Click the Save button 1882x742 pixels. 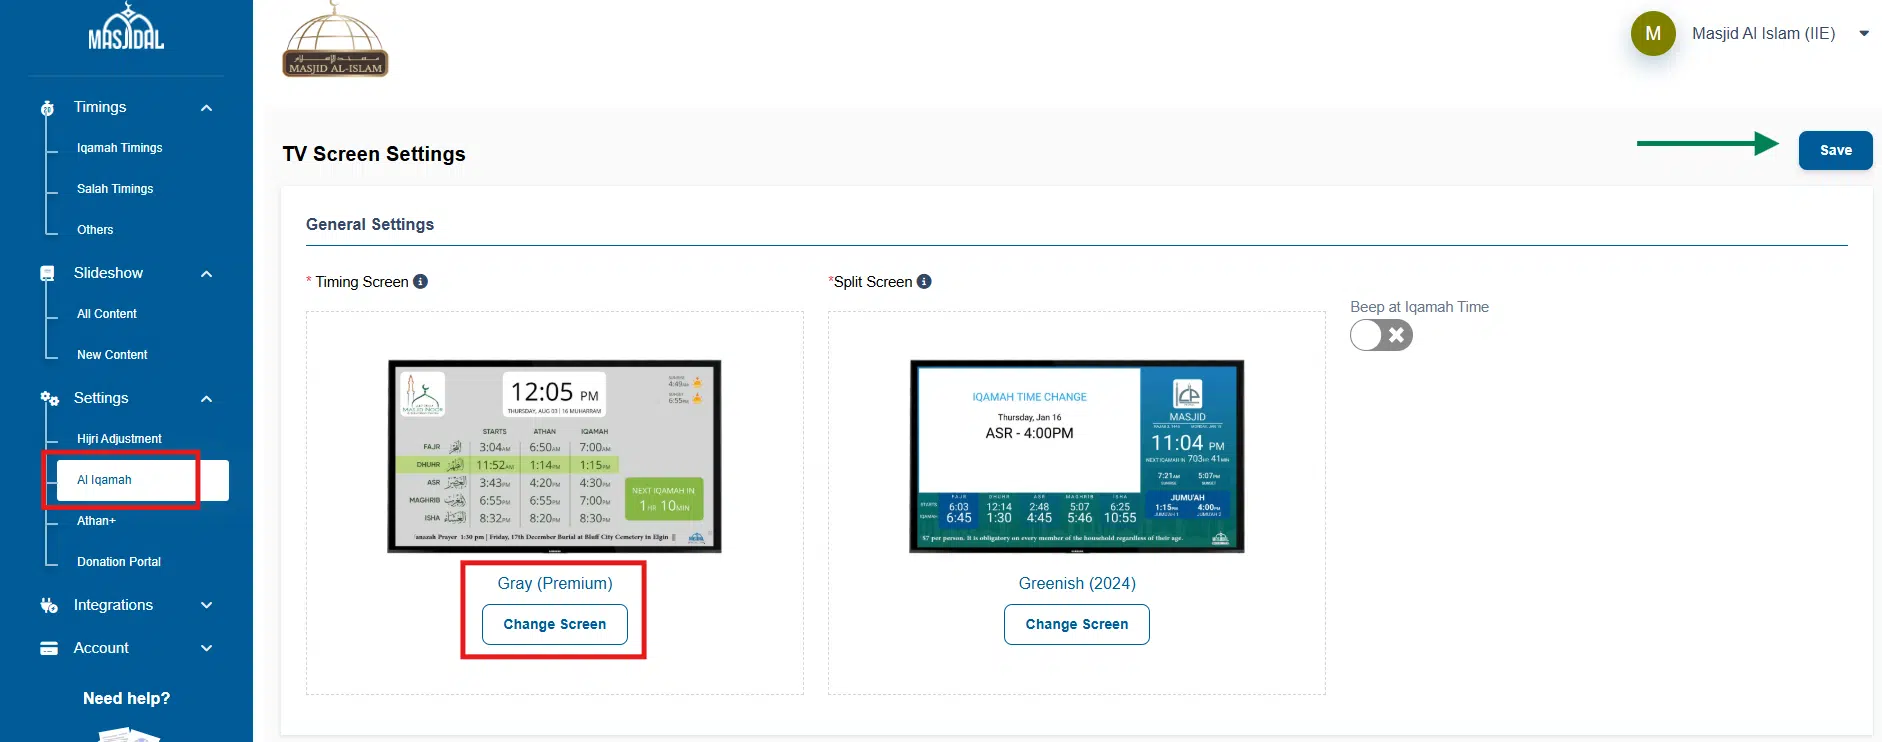(x=1835, y=150)
